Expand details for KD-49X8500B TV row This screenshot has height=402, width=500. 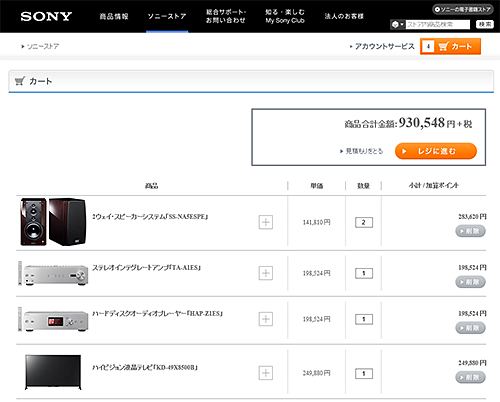point(266,373)
